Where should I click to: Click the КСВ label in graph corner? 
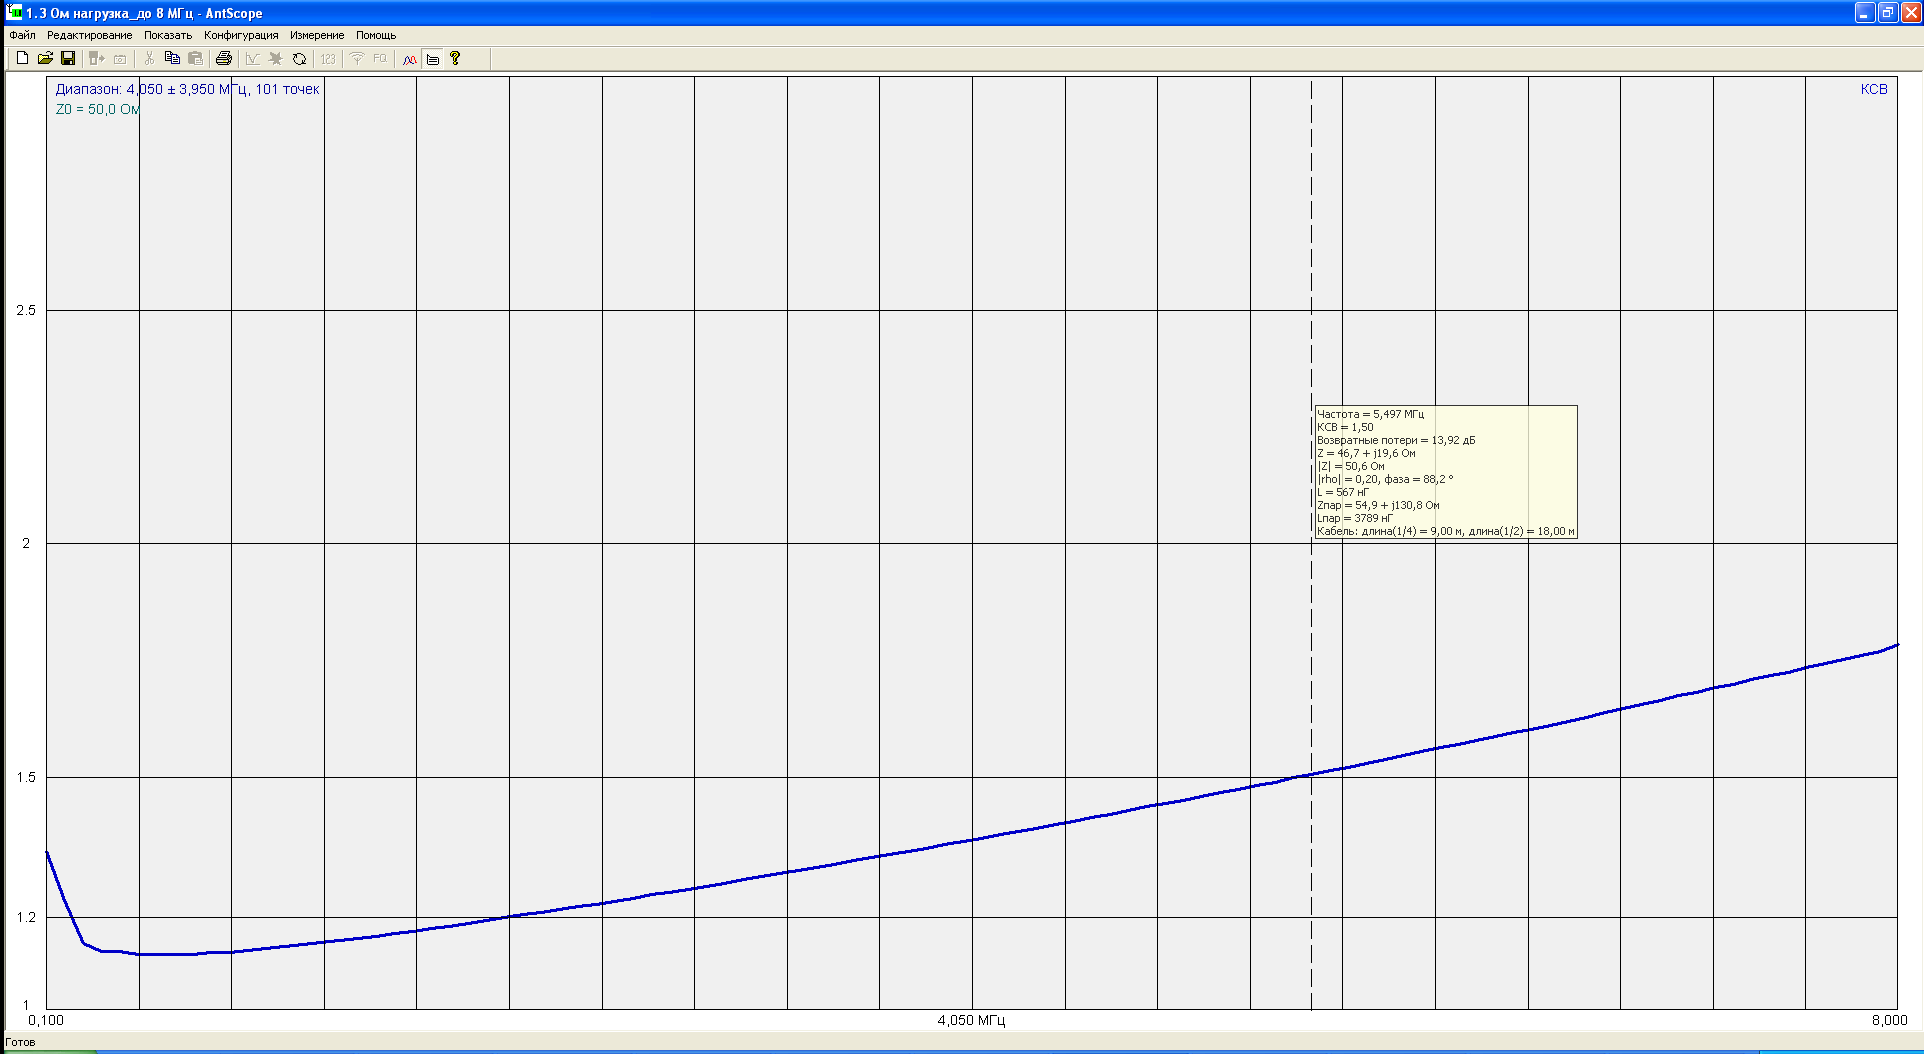tap(1873, 89)
